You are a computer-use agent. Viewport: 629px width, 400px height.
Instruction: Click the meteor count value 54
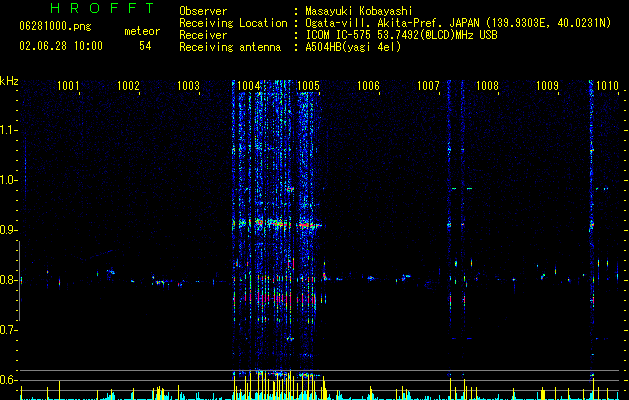click(x=145, y=46)
